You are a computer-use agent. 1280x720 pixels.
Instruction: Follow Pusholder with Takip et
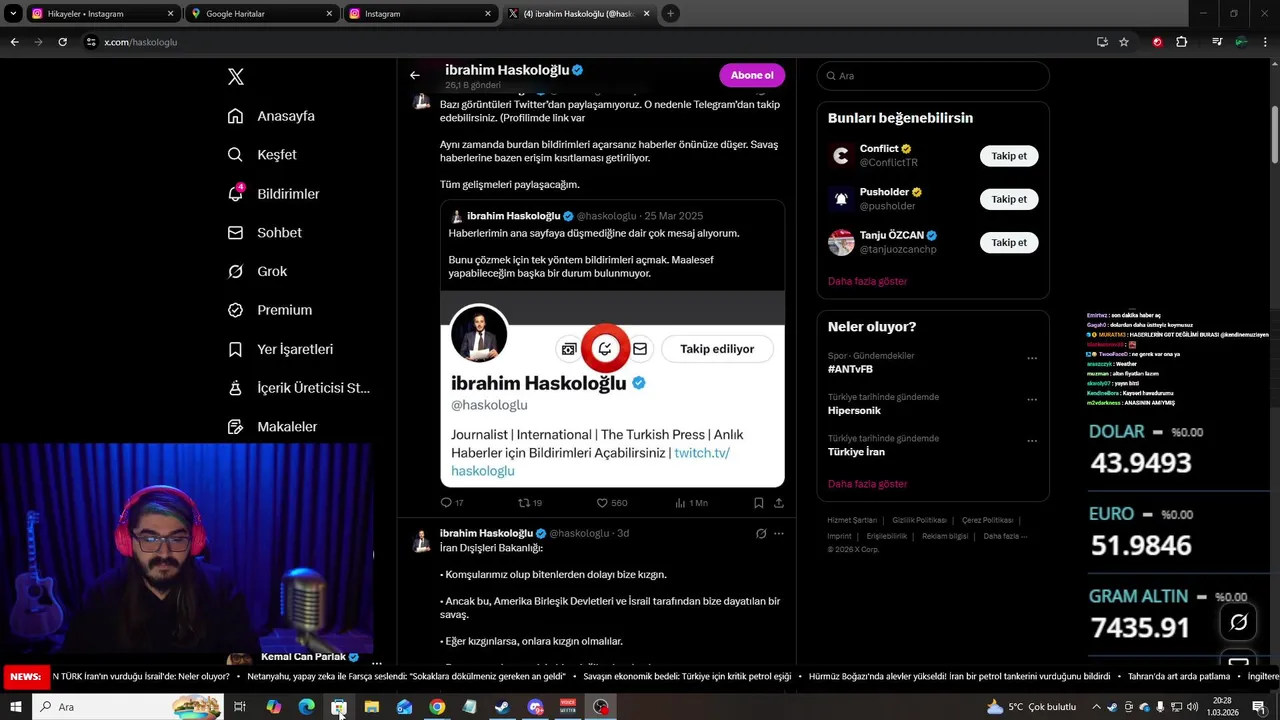pos(1009,199)
